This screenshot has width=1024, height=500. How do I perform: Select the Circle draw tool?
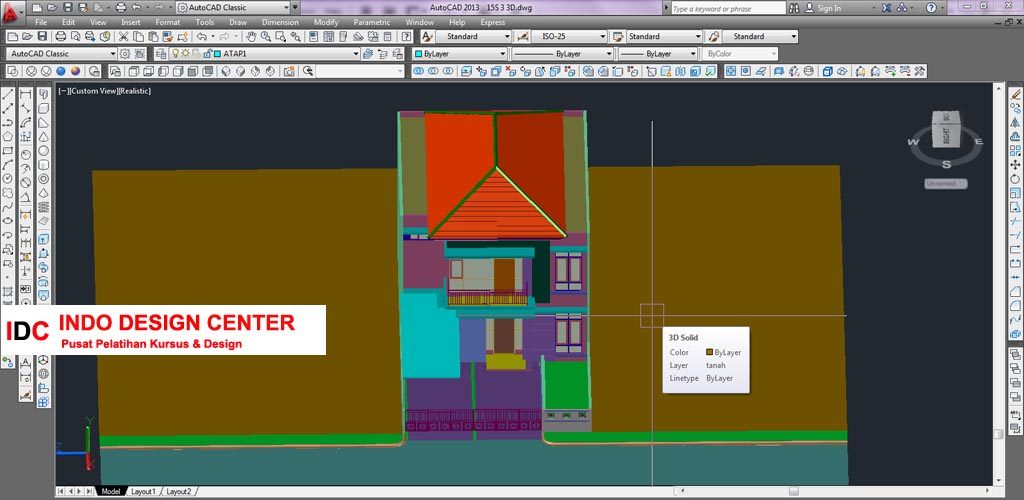pyautogui.click(x=8, y=178)
